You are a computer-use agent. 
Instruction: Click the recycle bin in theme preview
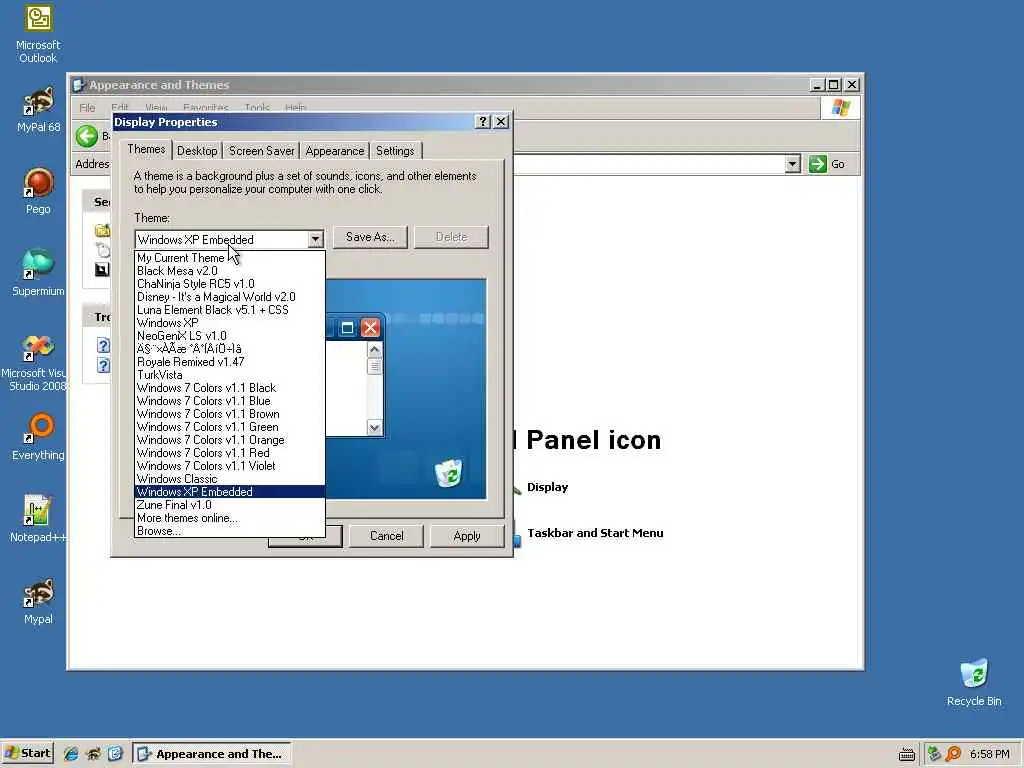point(449,472)
